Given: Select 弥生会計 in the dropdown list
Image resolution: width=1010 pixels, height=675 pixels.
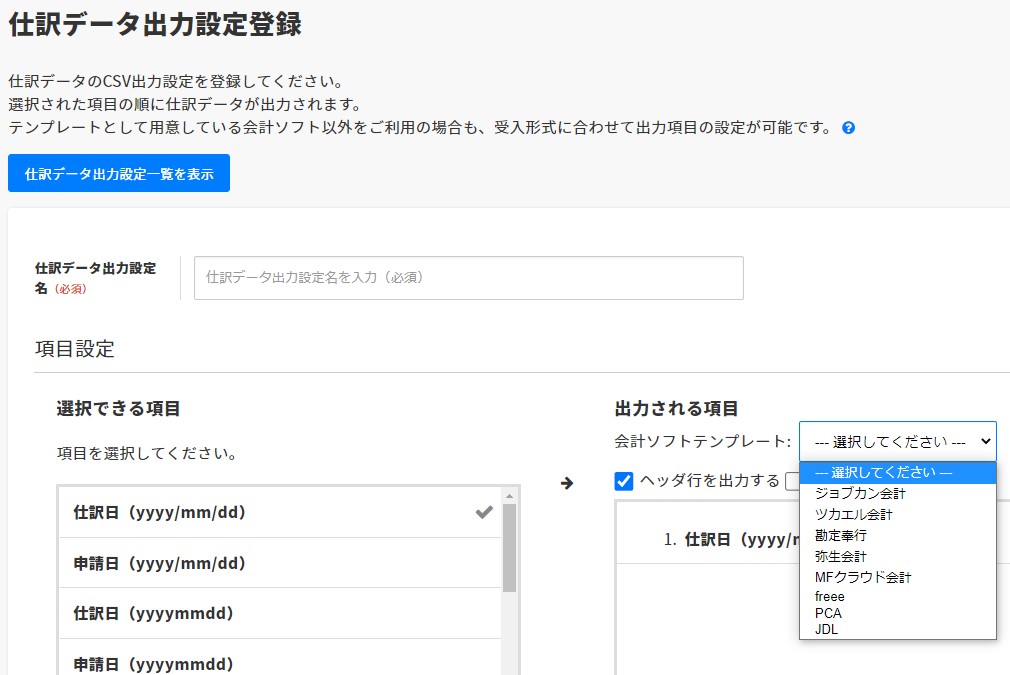Looking at the screenshot, I should coord(840,556).
